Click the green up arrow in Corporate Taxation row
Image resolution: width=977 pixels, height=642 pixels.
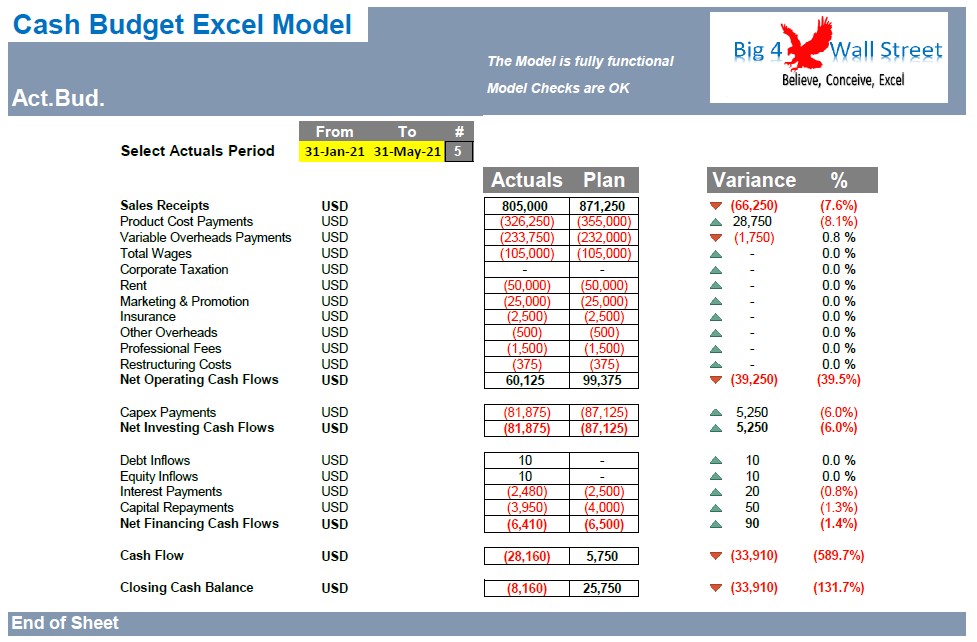coord(716,270)
